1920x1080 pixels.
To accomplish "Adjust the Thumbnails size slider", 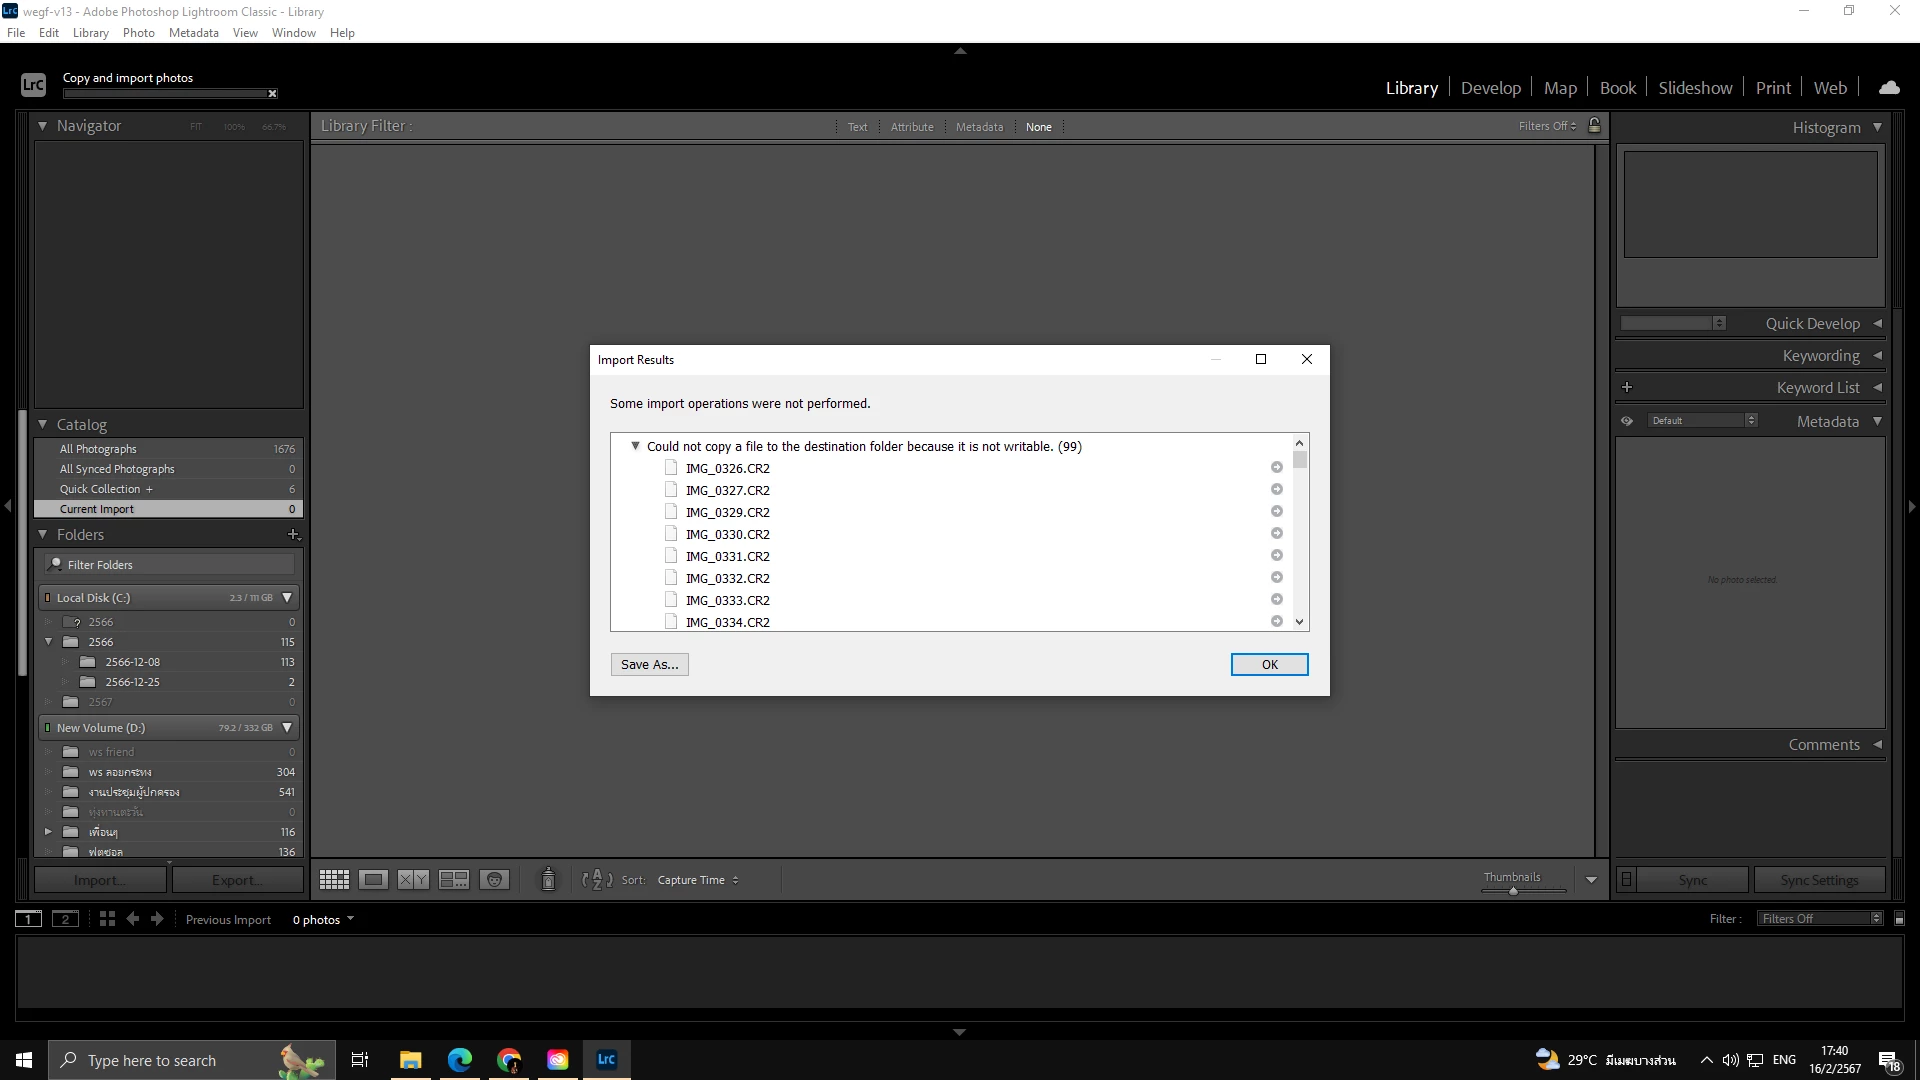I will pyautogui.click(x=1513, y=890).
